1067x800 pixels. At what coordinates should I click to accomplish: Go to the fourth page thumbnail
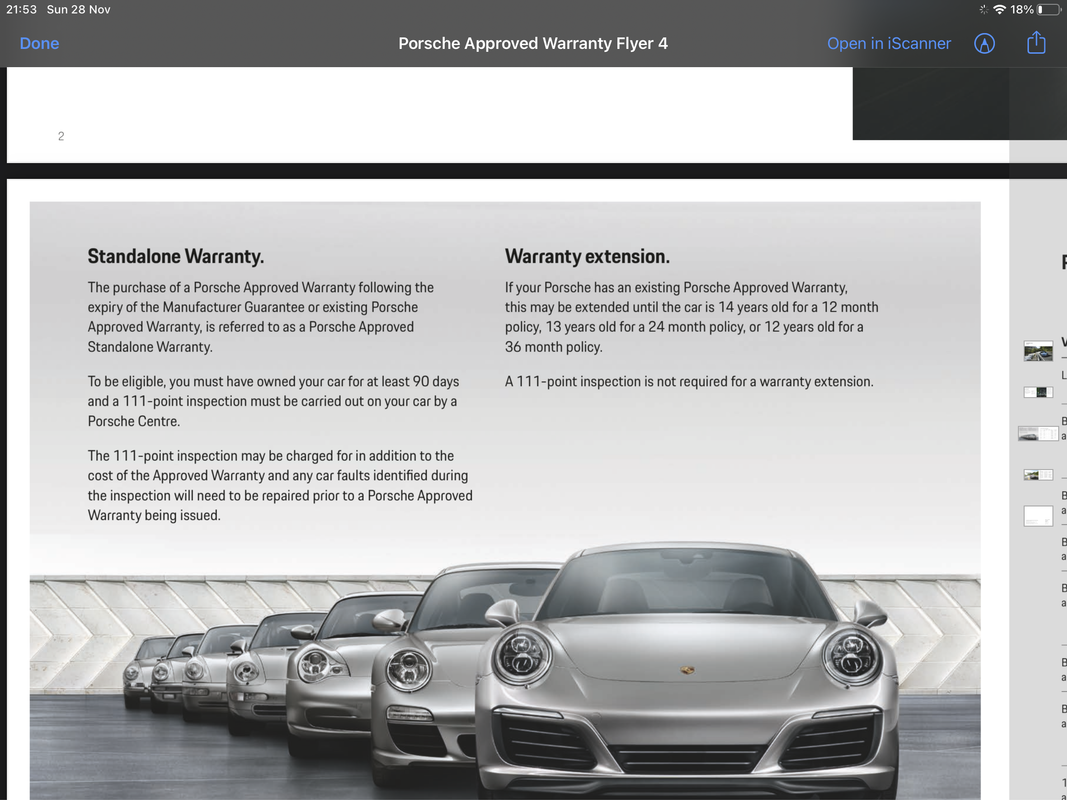coord(1038,475)
